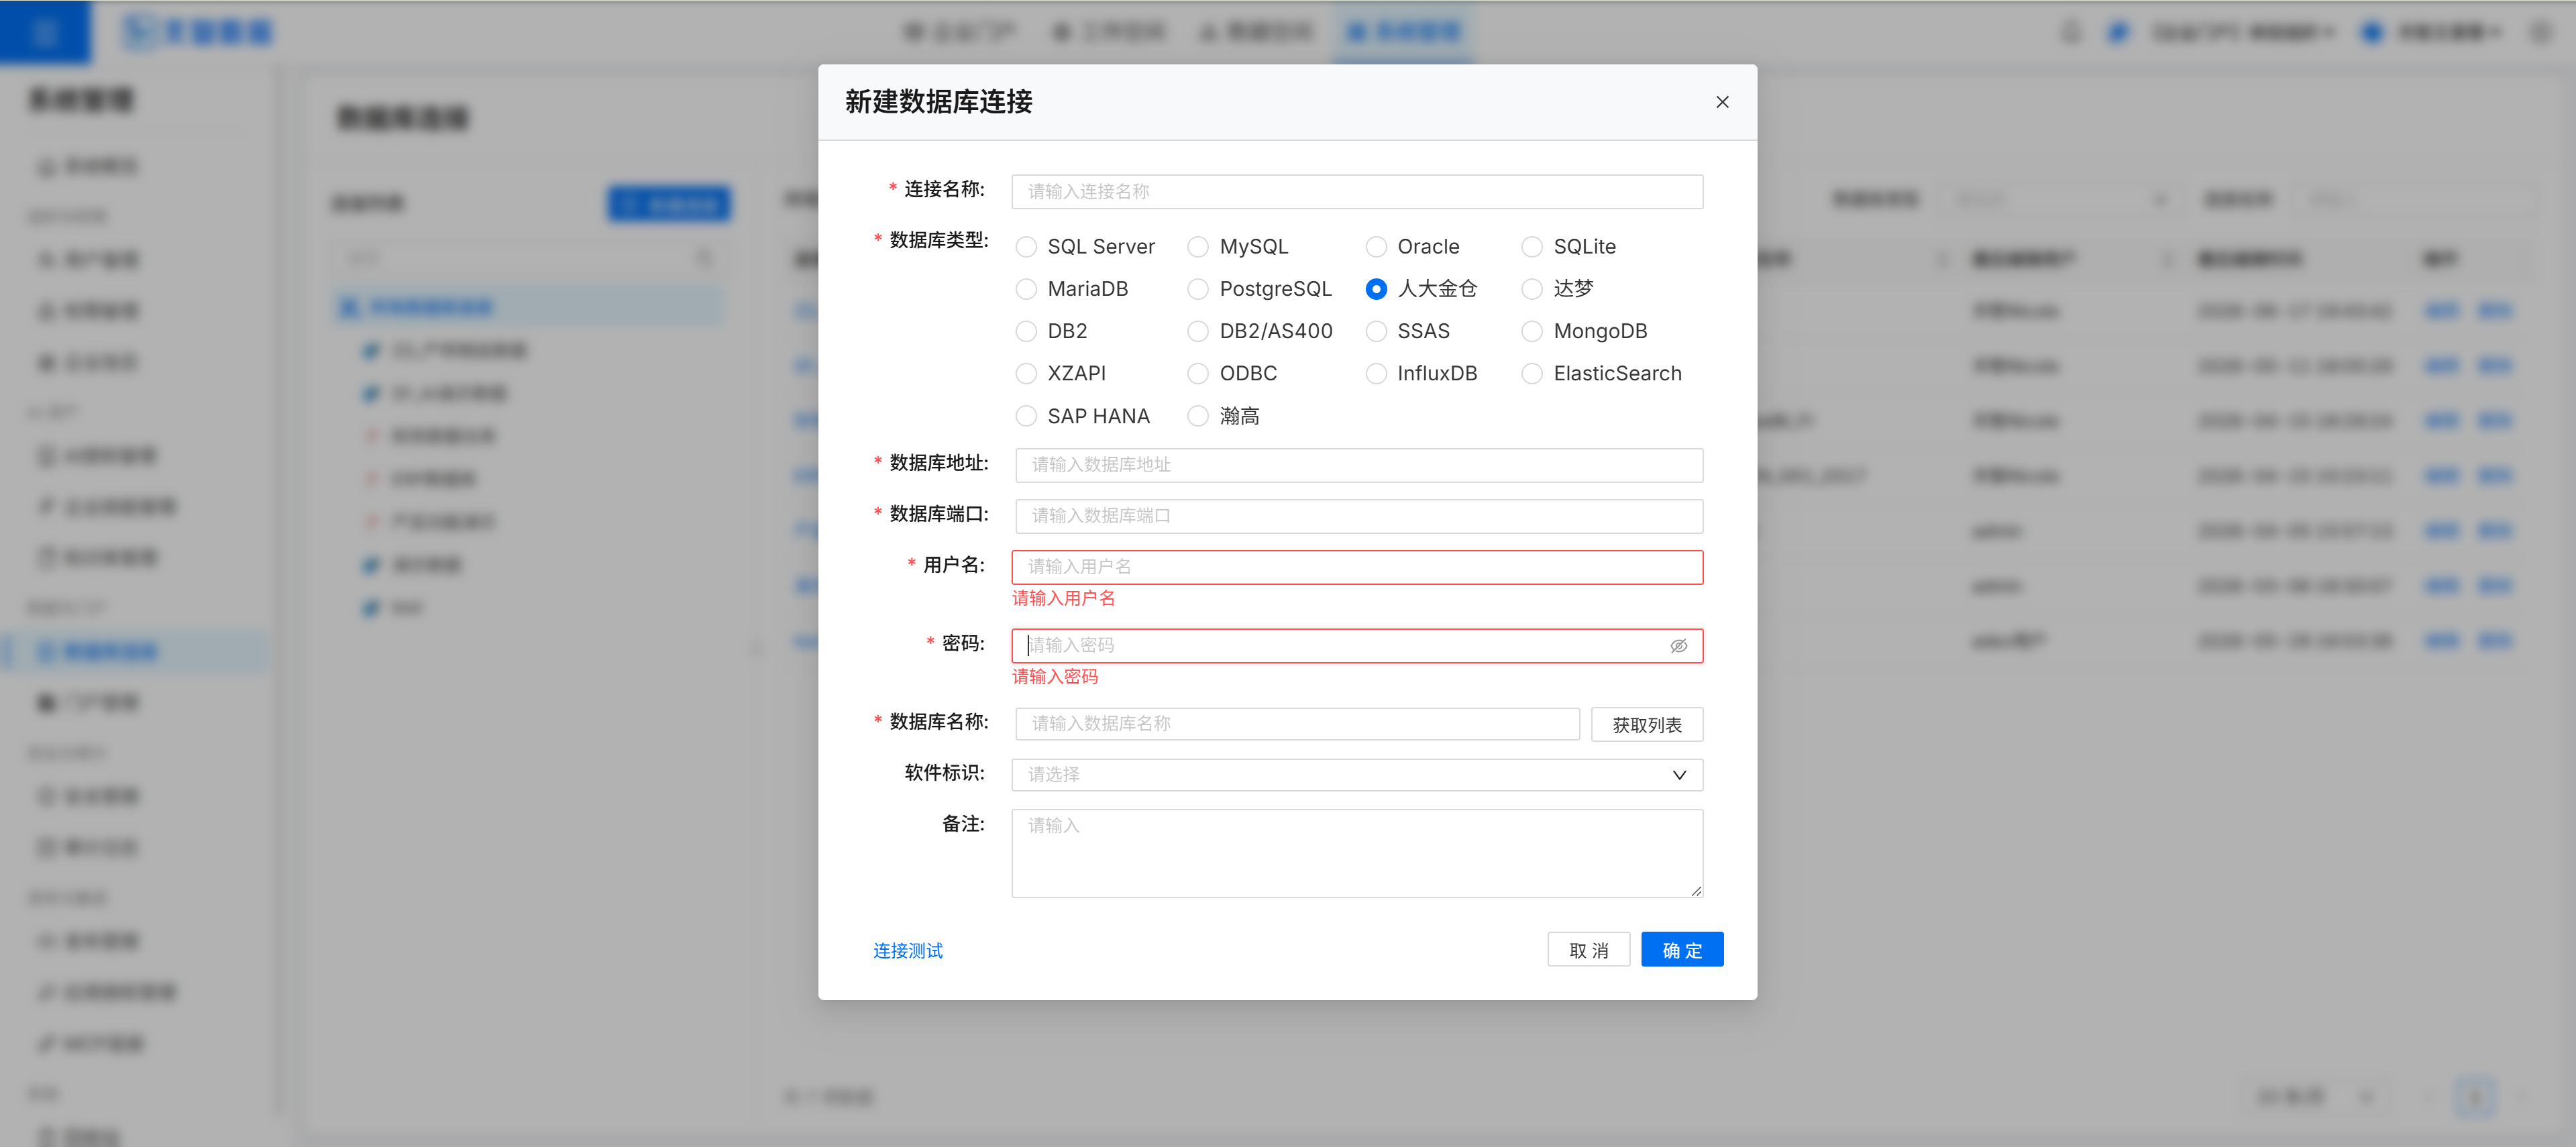The image size is (2576, 1147).
Task: Focus the 用户名 input field
Action: [x=1357, y=567]
